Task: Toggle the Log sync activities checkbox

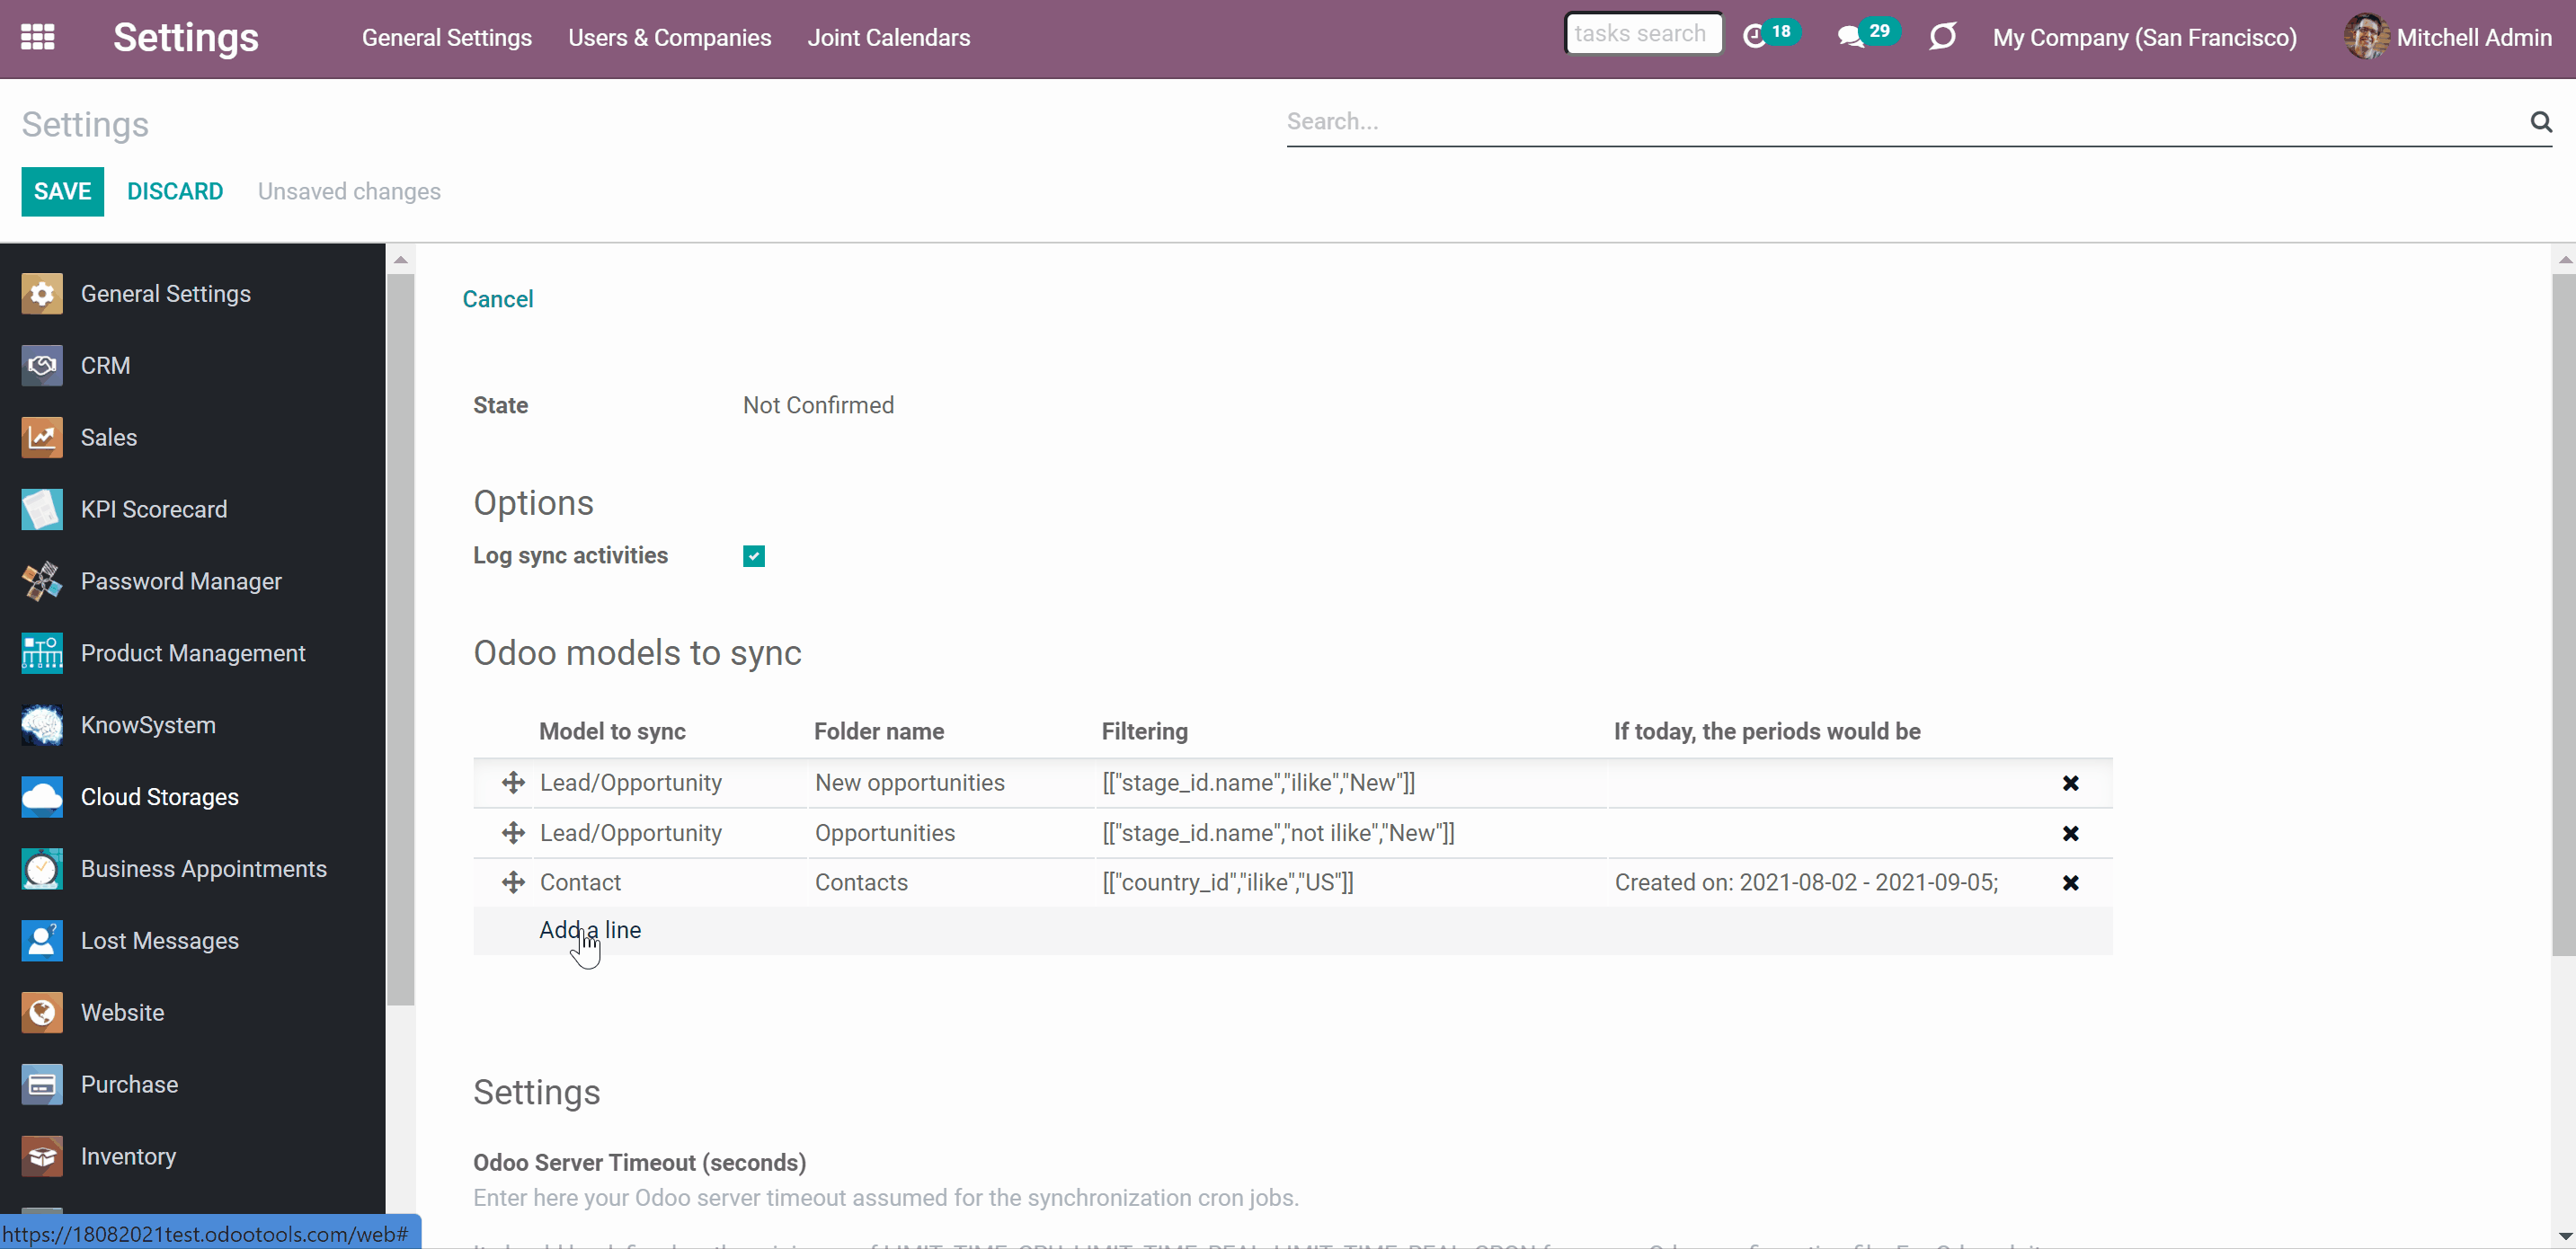Action: click(x=754, y=556)
